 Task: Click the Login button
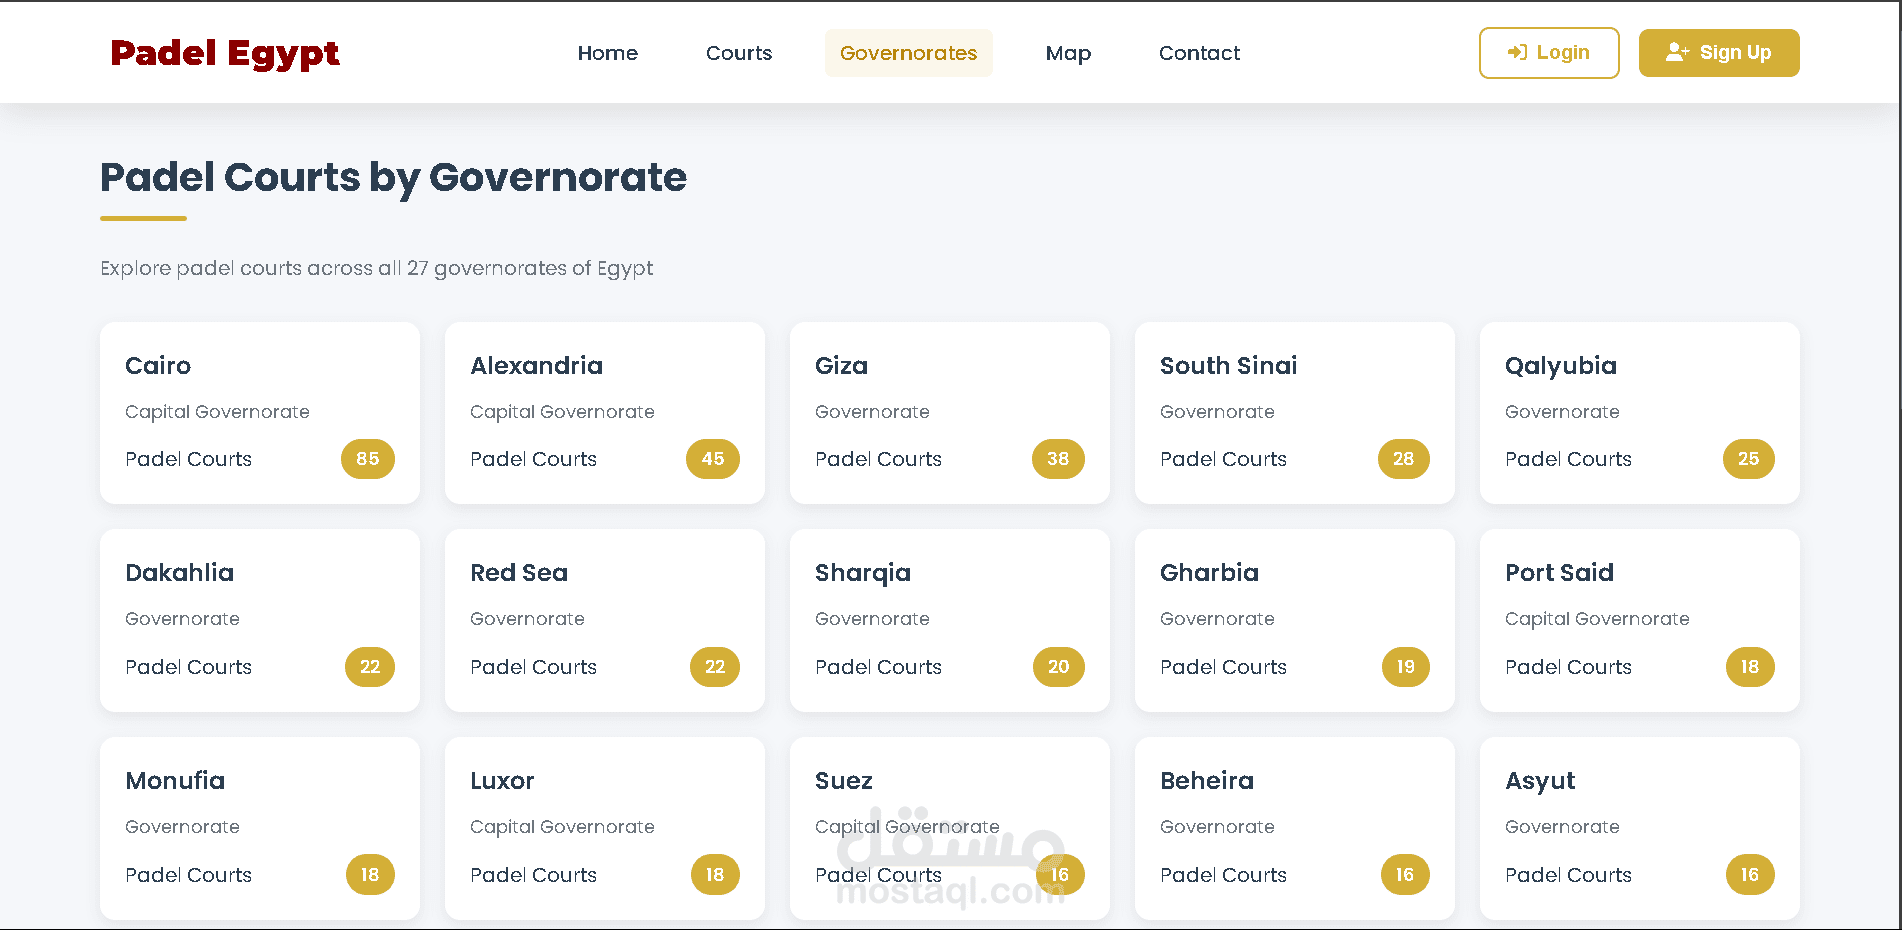(x=1549, y=53)
